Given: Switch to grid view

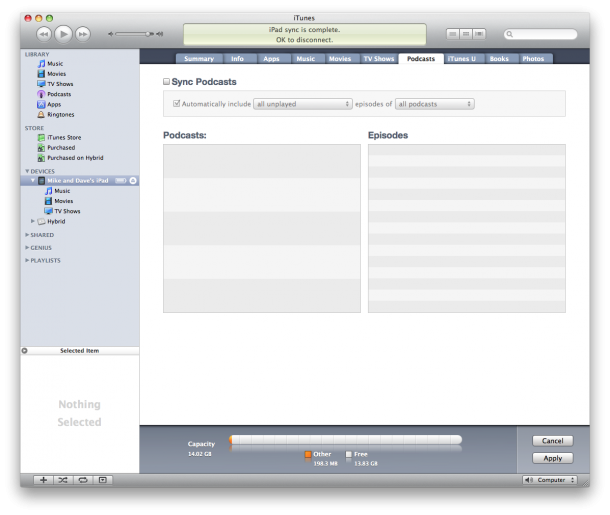Looking at the screenshot, I should (466, 34).
